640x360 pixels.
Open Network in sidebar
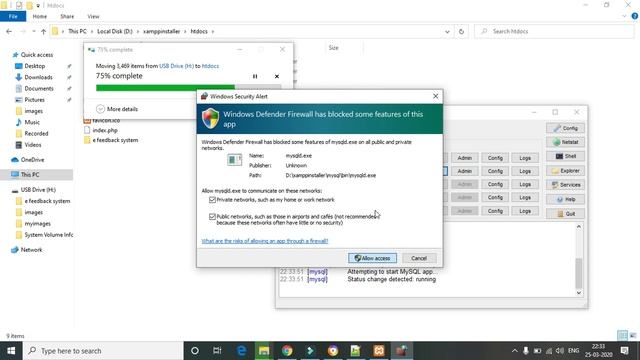(x=31, y=250)
